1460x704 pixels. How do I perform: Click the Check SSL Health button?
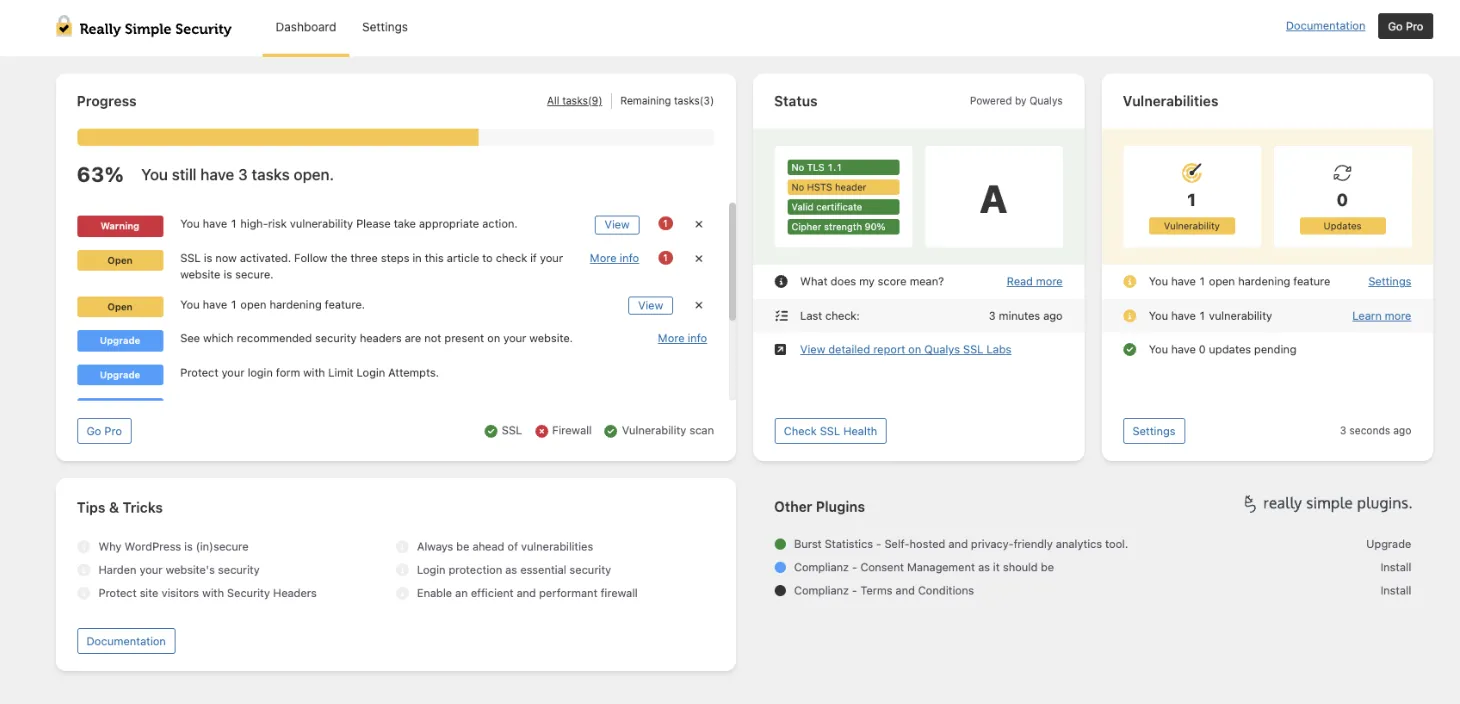[x=830, y=431]
